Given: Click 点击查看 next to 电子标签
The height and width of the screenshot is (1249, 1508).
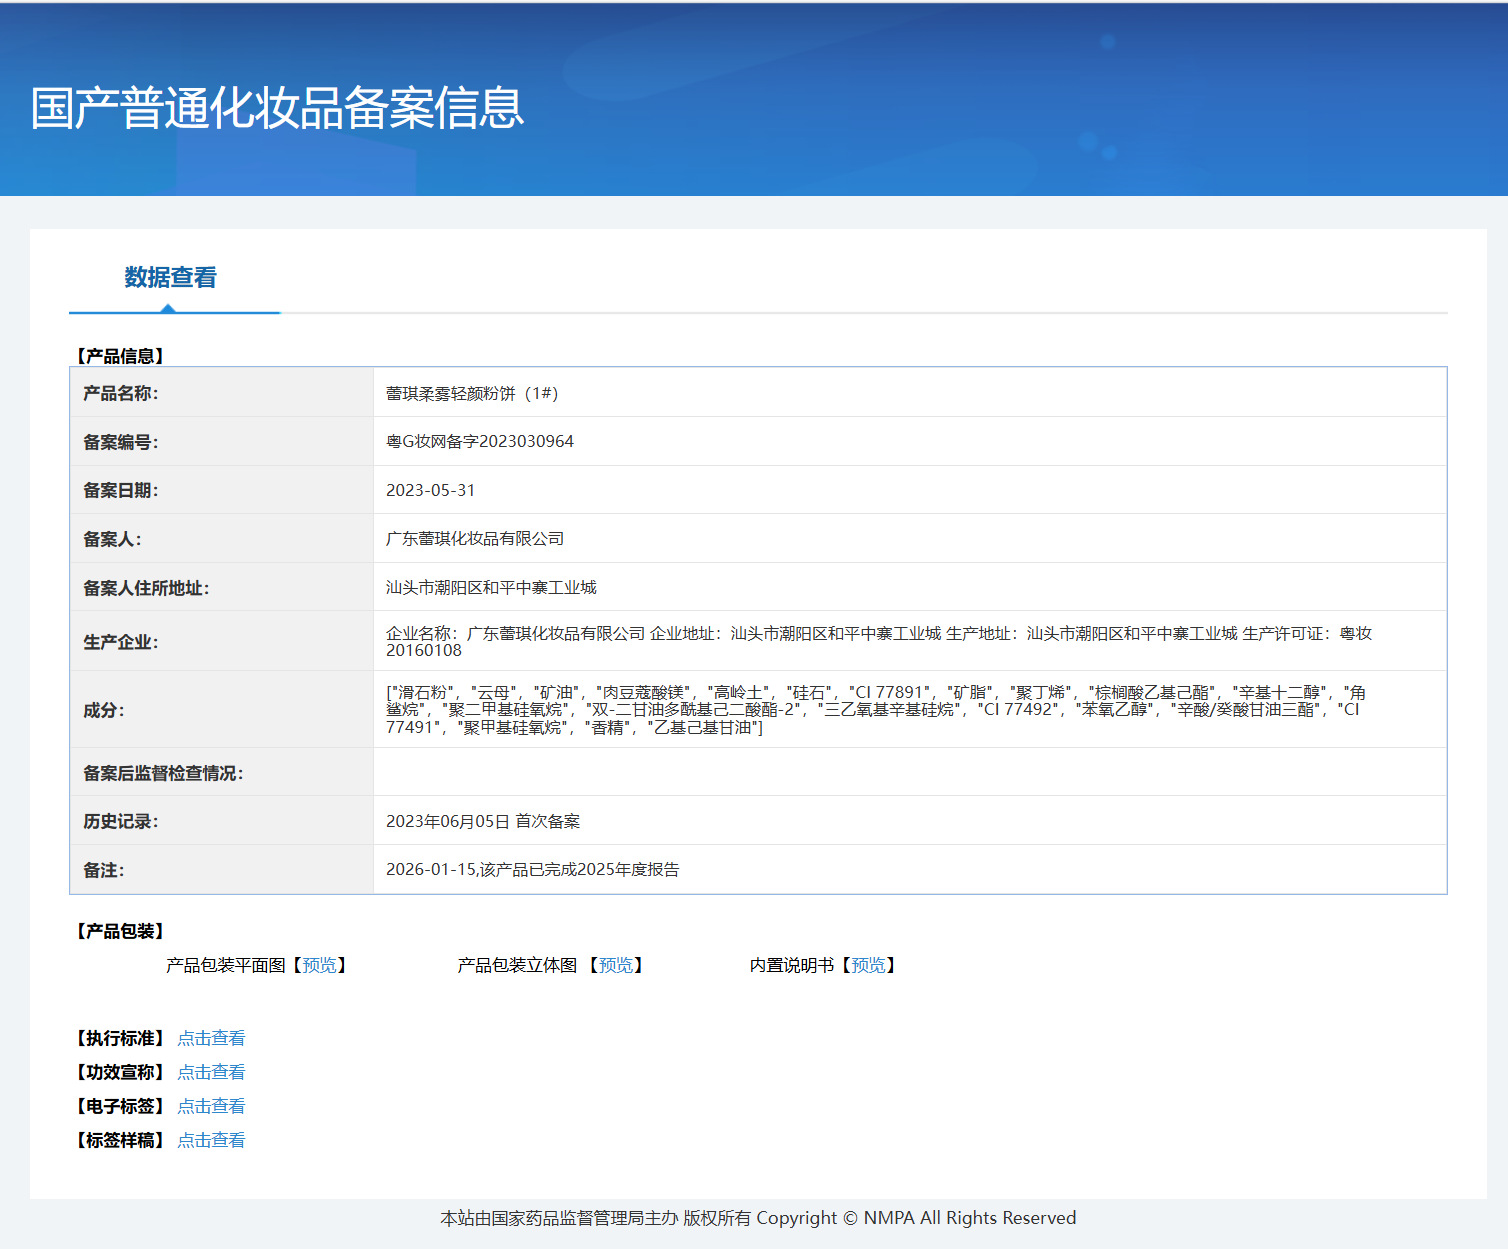Looking at the screenshot, I should tap(211, 1106).
